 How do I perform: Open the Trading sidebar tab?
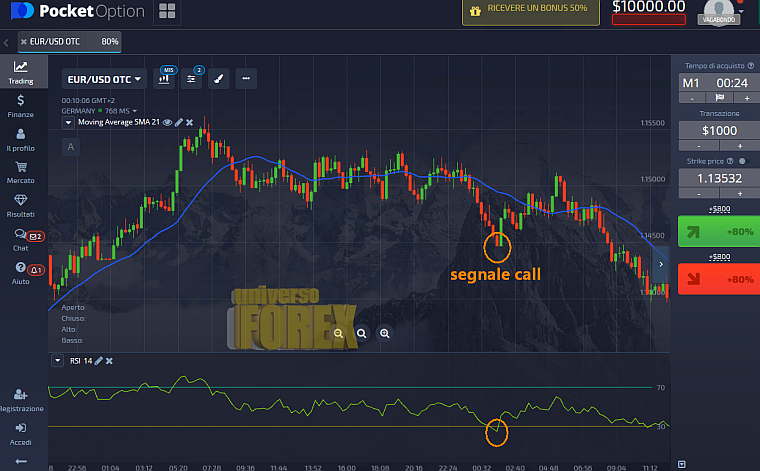click(20, 72)
